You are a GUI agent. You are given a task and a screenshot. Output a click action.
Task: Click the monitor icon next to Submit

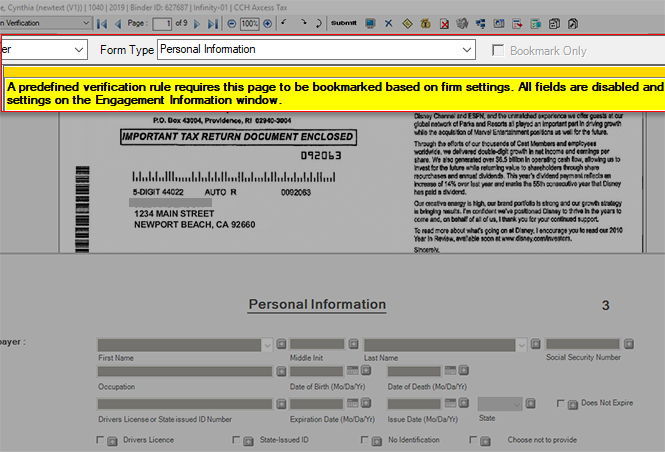tap(370, 23)
